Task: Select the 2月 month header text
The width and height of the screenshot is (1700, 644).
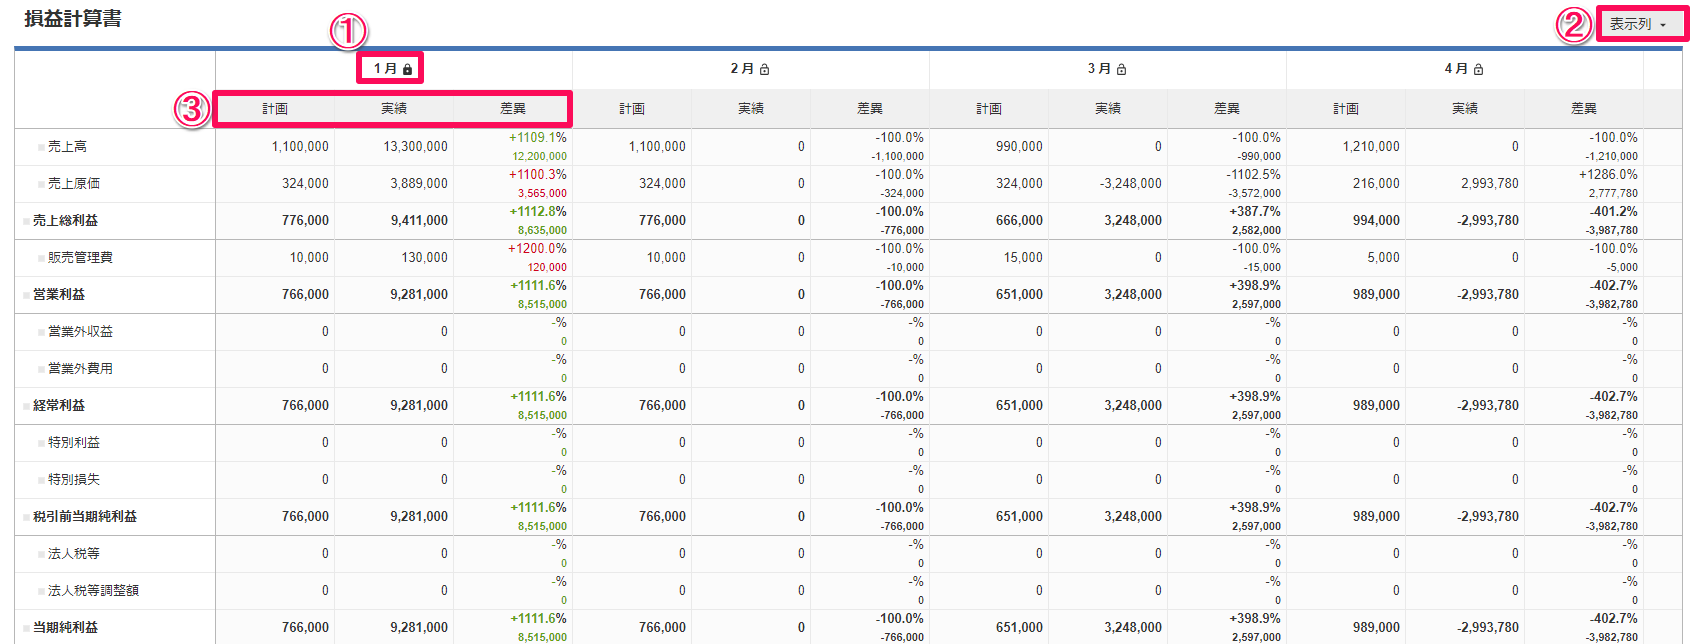Action: (x=743, y=69)
